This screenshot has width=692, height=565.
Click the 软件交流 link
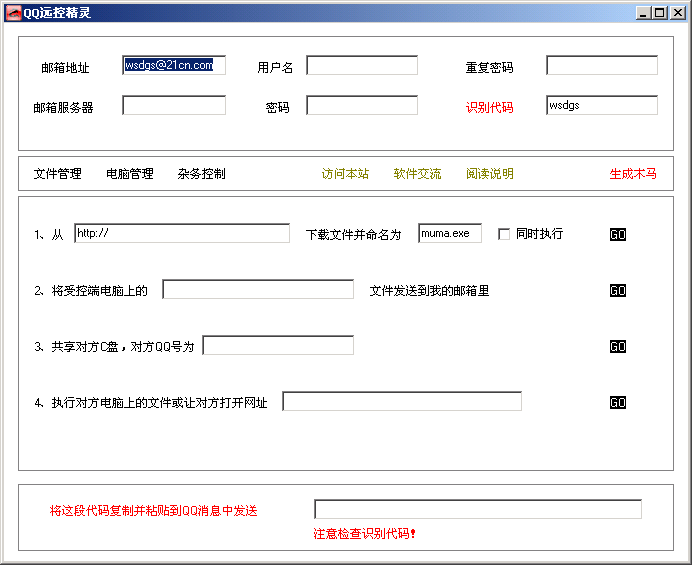[x=417, y=174]
